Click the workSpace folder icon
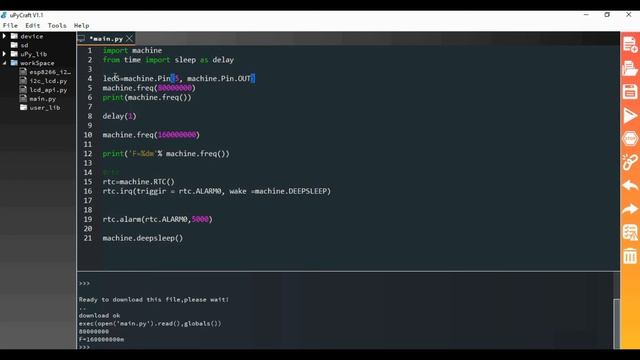The image size is (640, 360). coord(14,63)
